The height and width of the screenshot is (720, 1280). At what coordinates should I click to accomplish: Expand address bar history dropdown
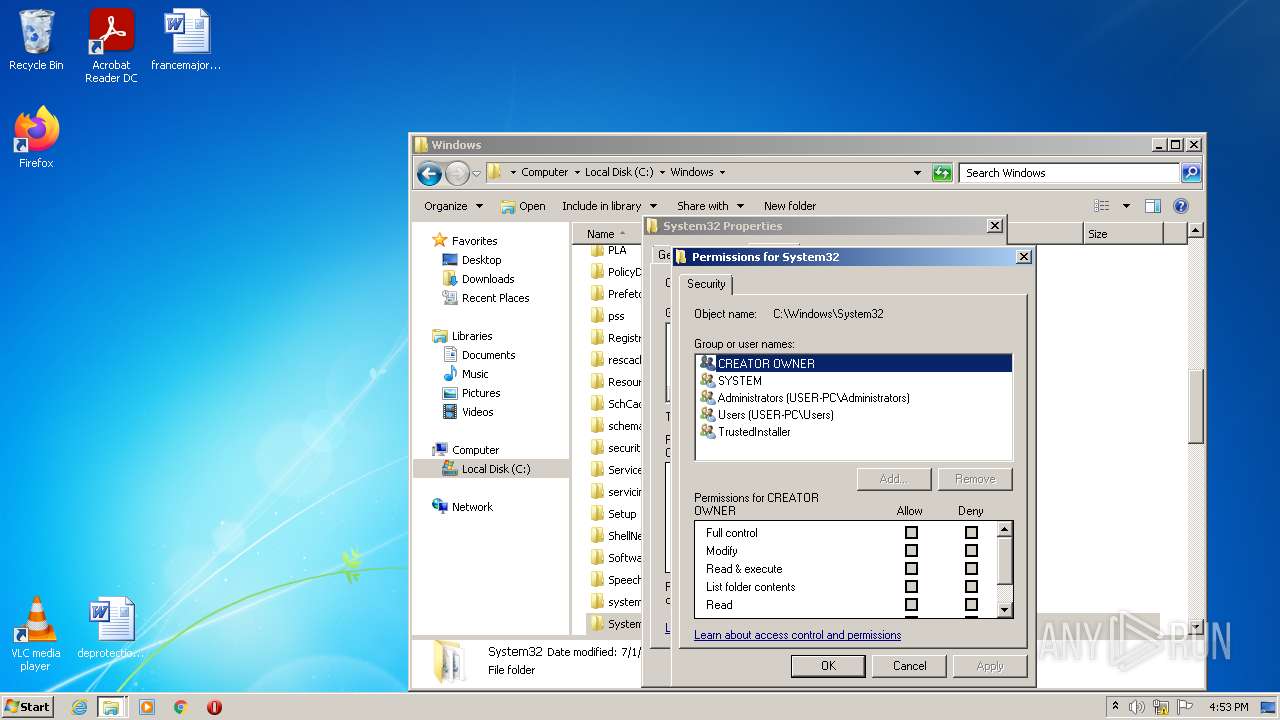click(x=917, y=173)
